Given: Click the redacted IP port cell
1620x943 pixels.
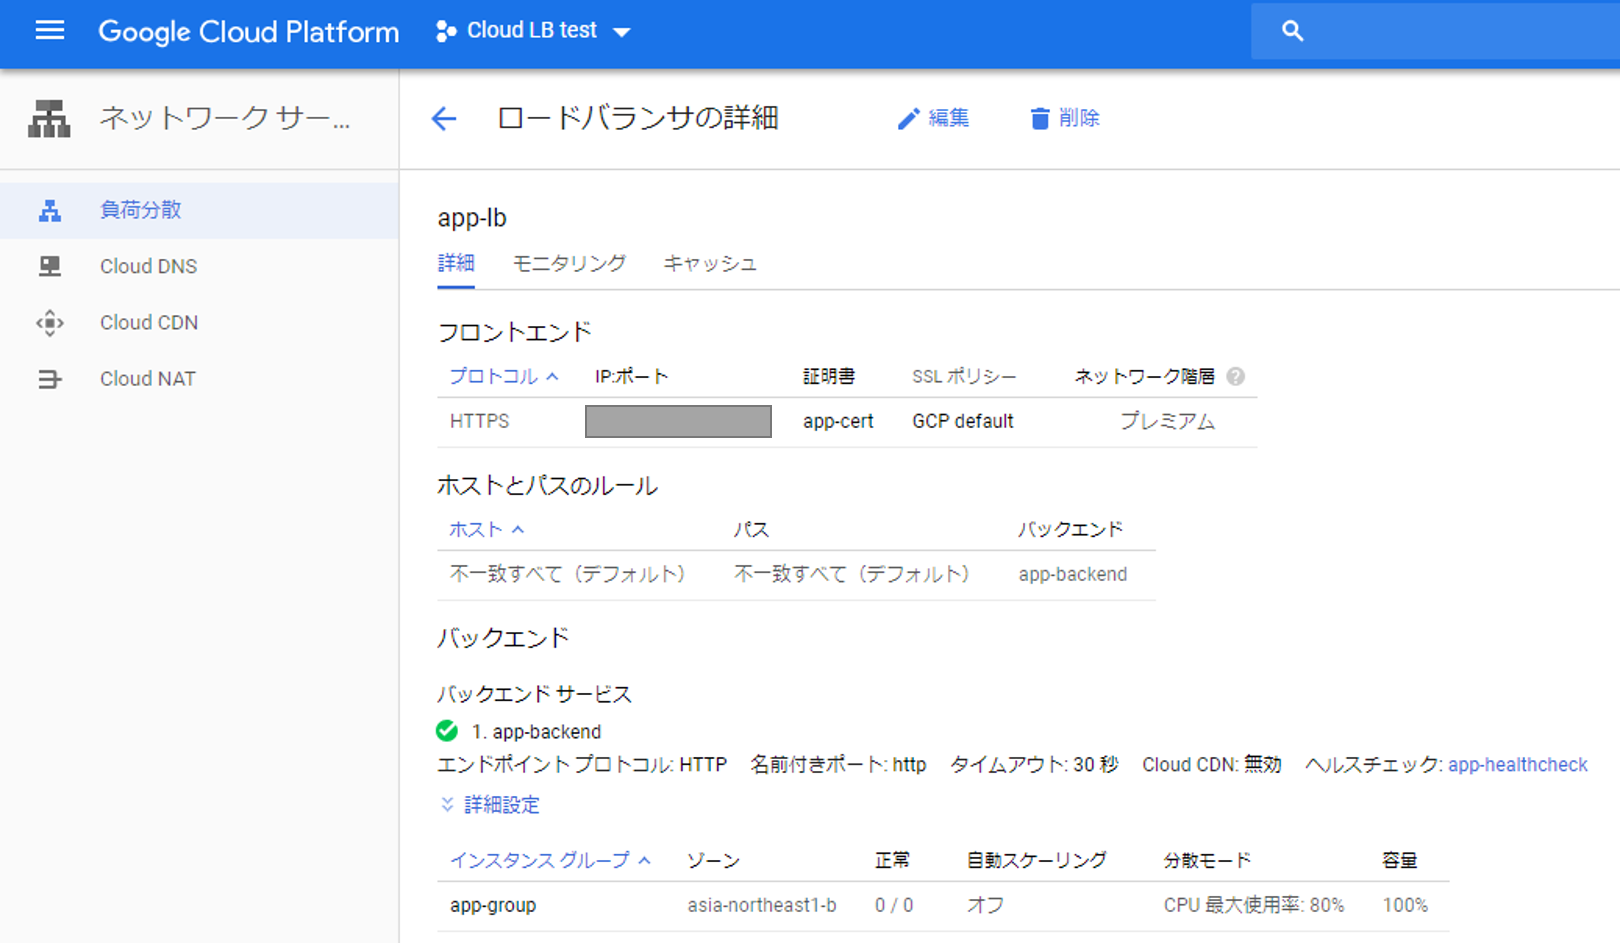Looking at the screenshot, I should [678, 421].
